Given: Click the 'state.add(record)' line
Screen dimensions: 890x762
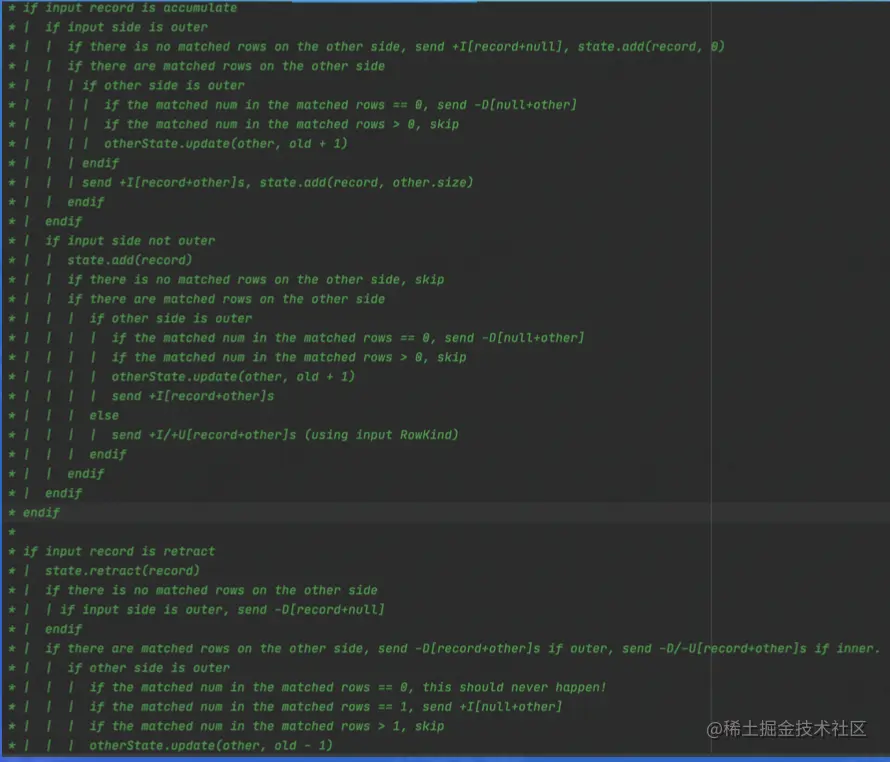Looking at the screenshot, I should point(129,260).
